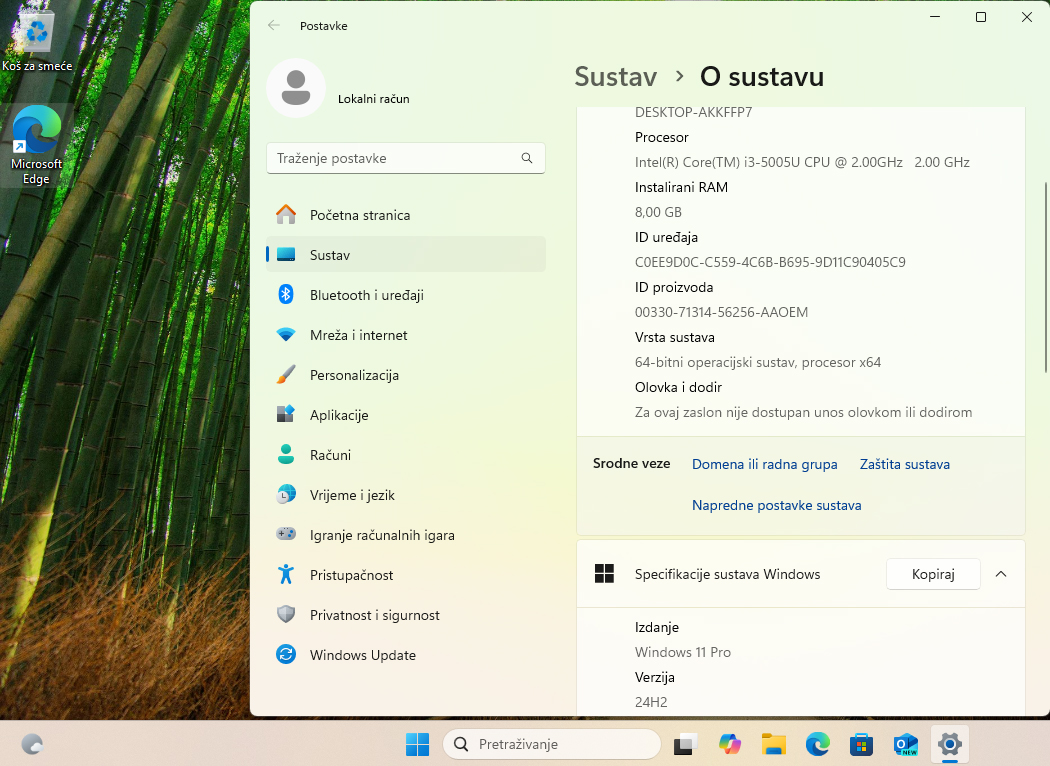Screen dimensions: 1050x766
Task: Go to Sustav via the breadcrumb
Action: coord(615,76)
